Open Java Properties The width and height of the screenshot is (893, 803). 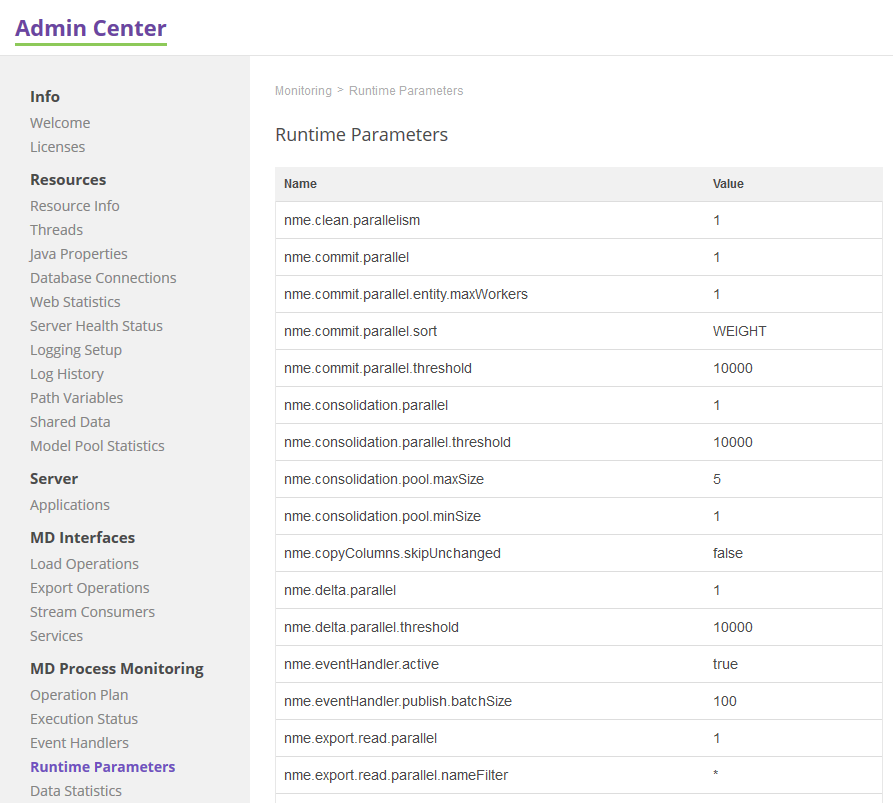[x=79, y=254]
